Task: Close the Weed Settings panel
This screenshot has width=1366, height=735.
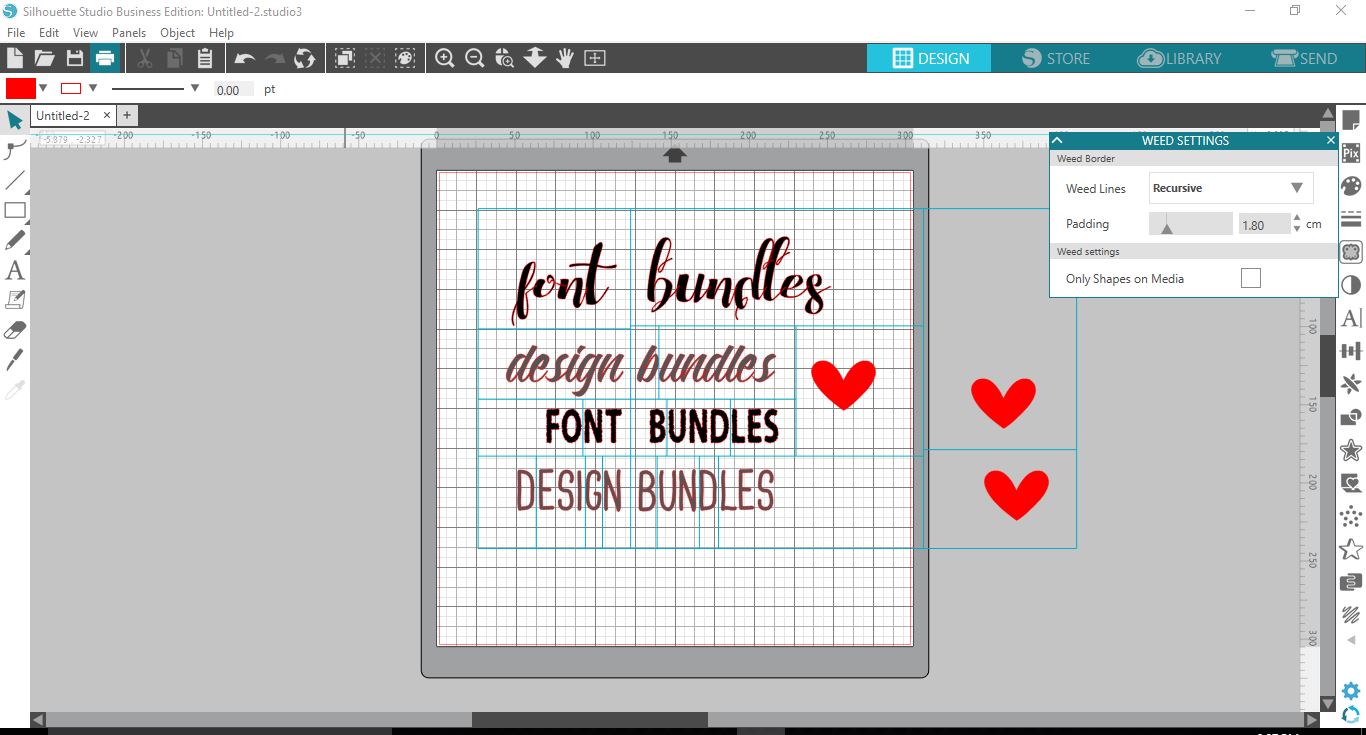Action: [1331, 141]
